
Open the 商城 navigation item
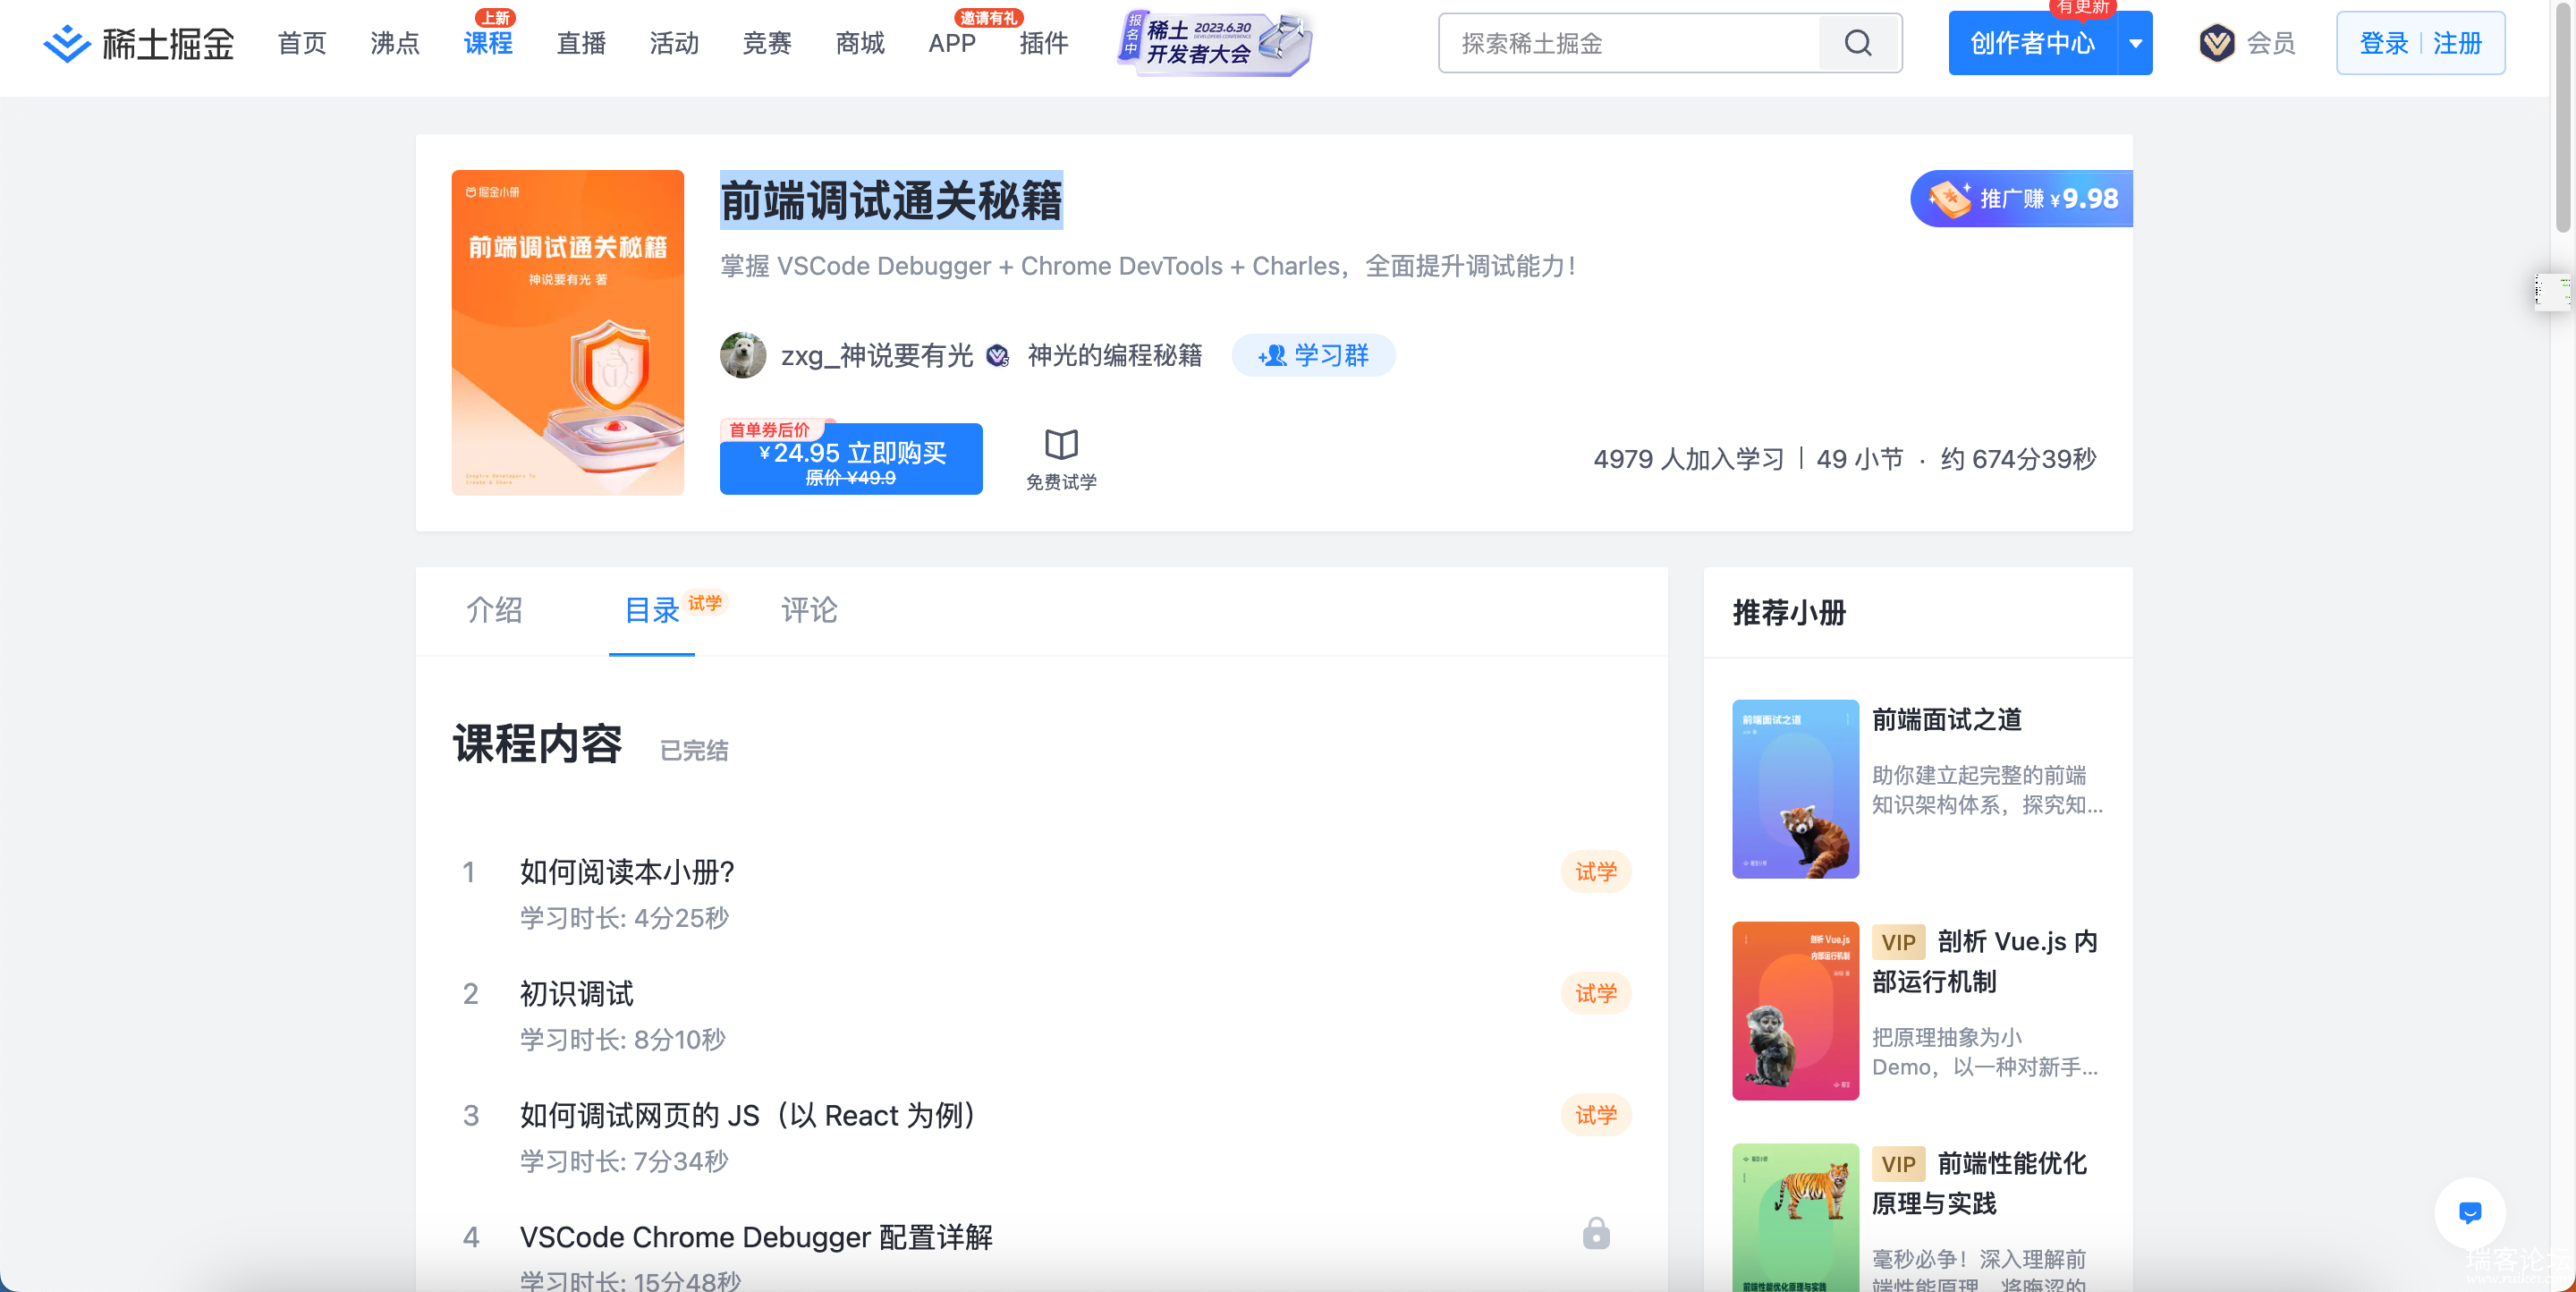pos(860,43)
